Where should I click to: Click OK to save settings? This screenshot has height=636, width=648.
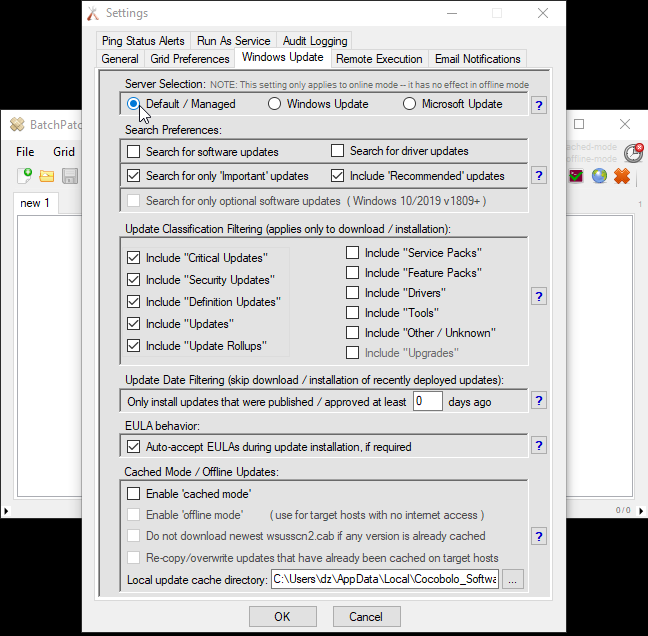click(283, 617)
